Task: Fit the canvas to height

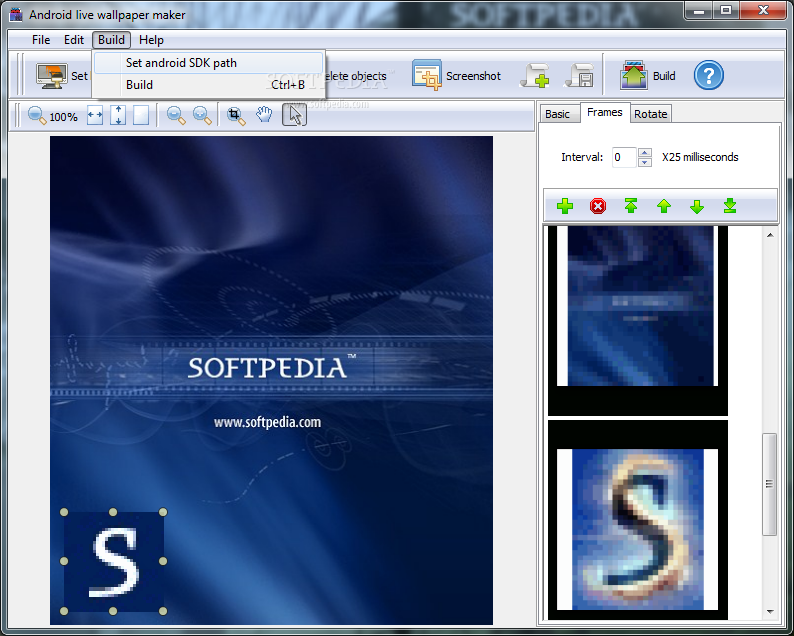Action: pos(118,115)
